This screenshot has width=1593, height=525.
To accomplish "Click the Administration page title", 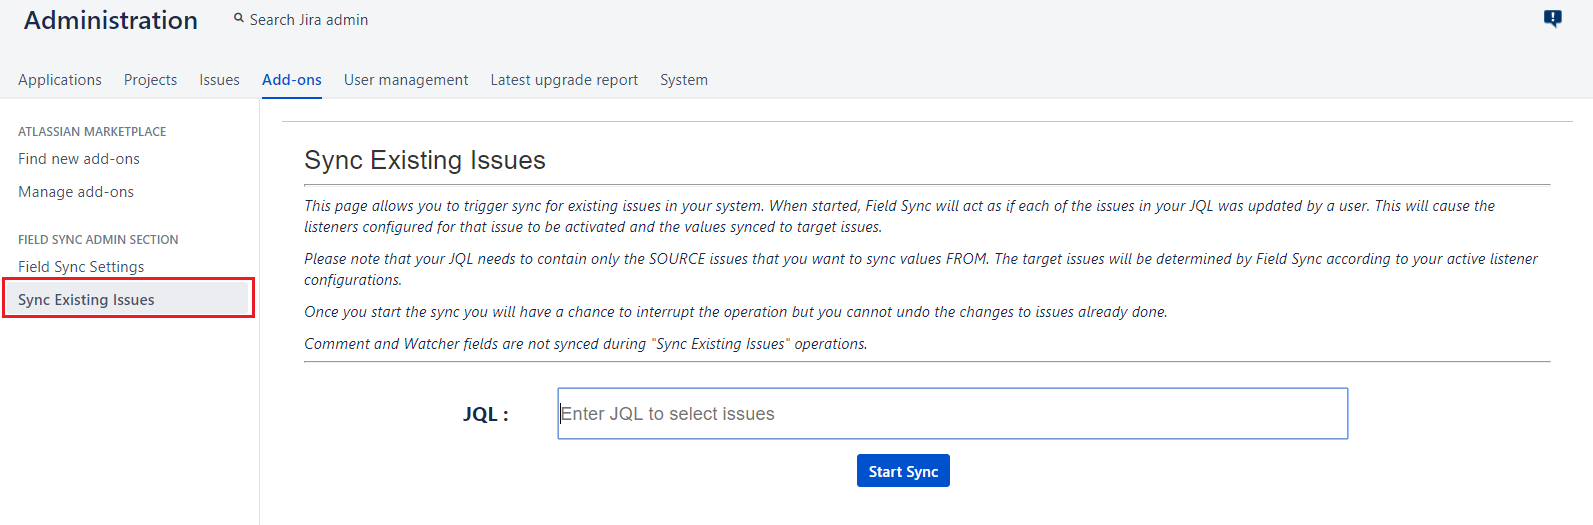I will [111, 21].
